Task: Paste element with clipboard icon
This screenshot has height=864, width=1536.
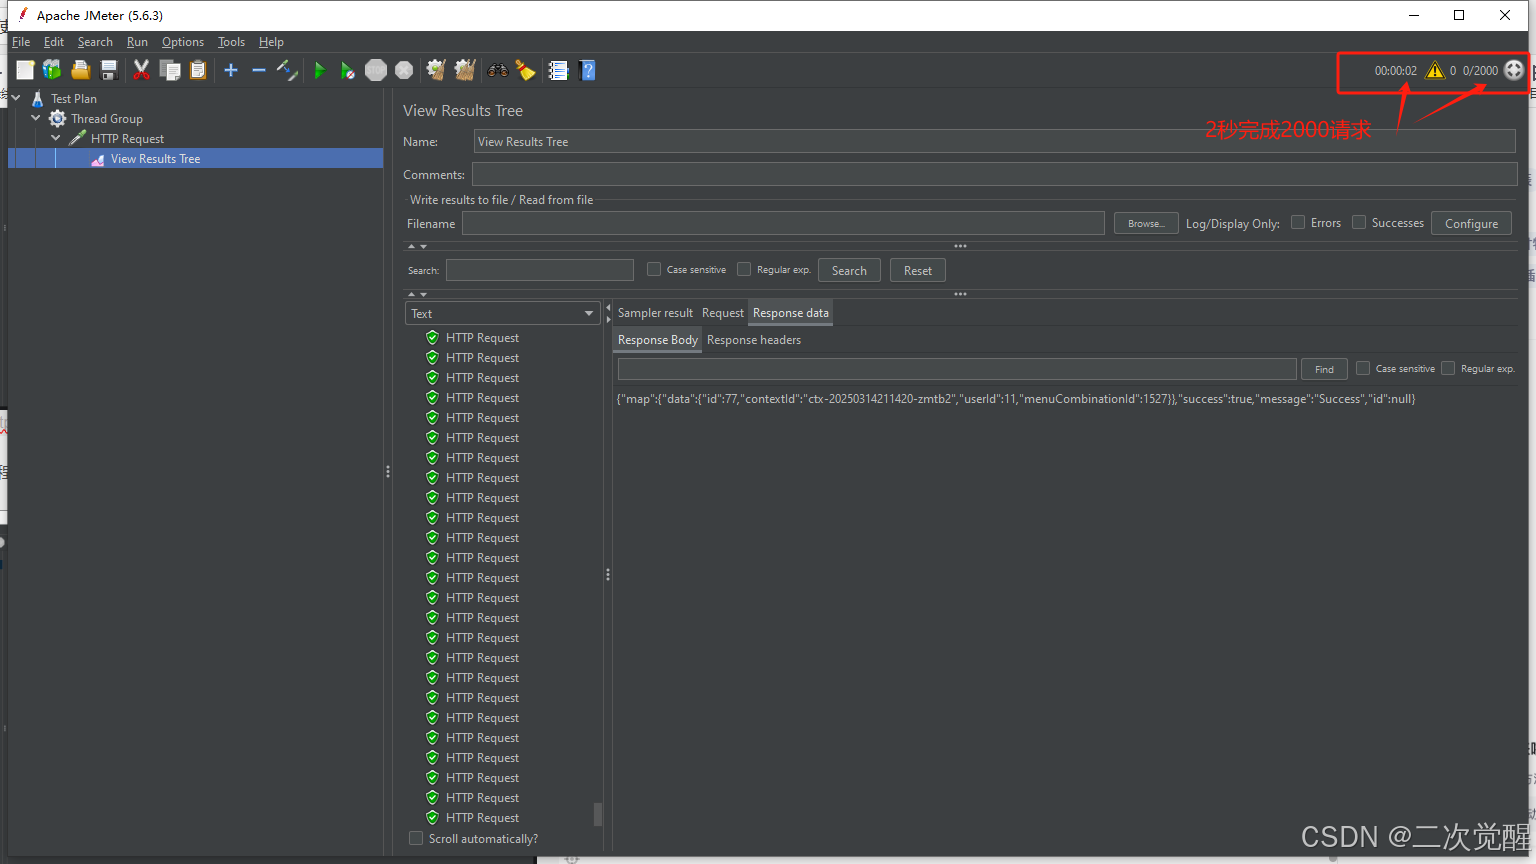Action: coord(198,70)
